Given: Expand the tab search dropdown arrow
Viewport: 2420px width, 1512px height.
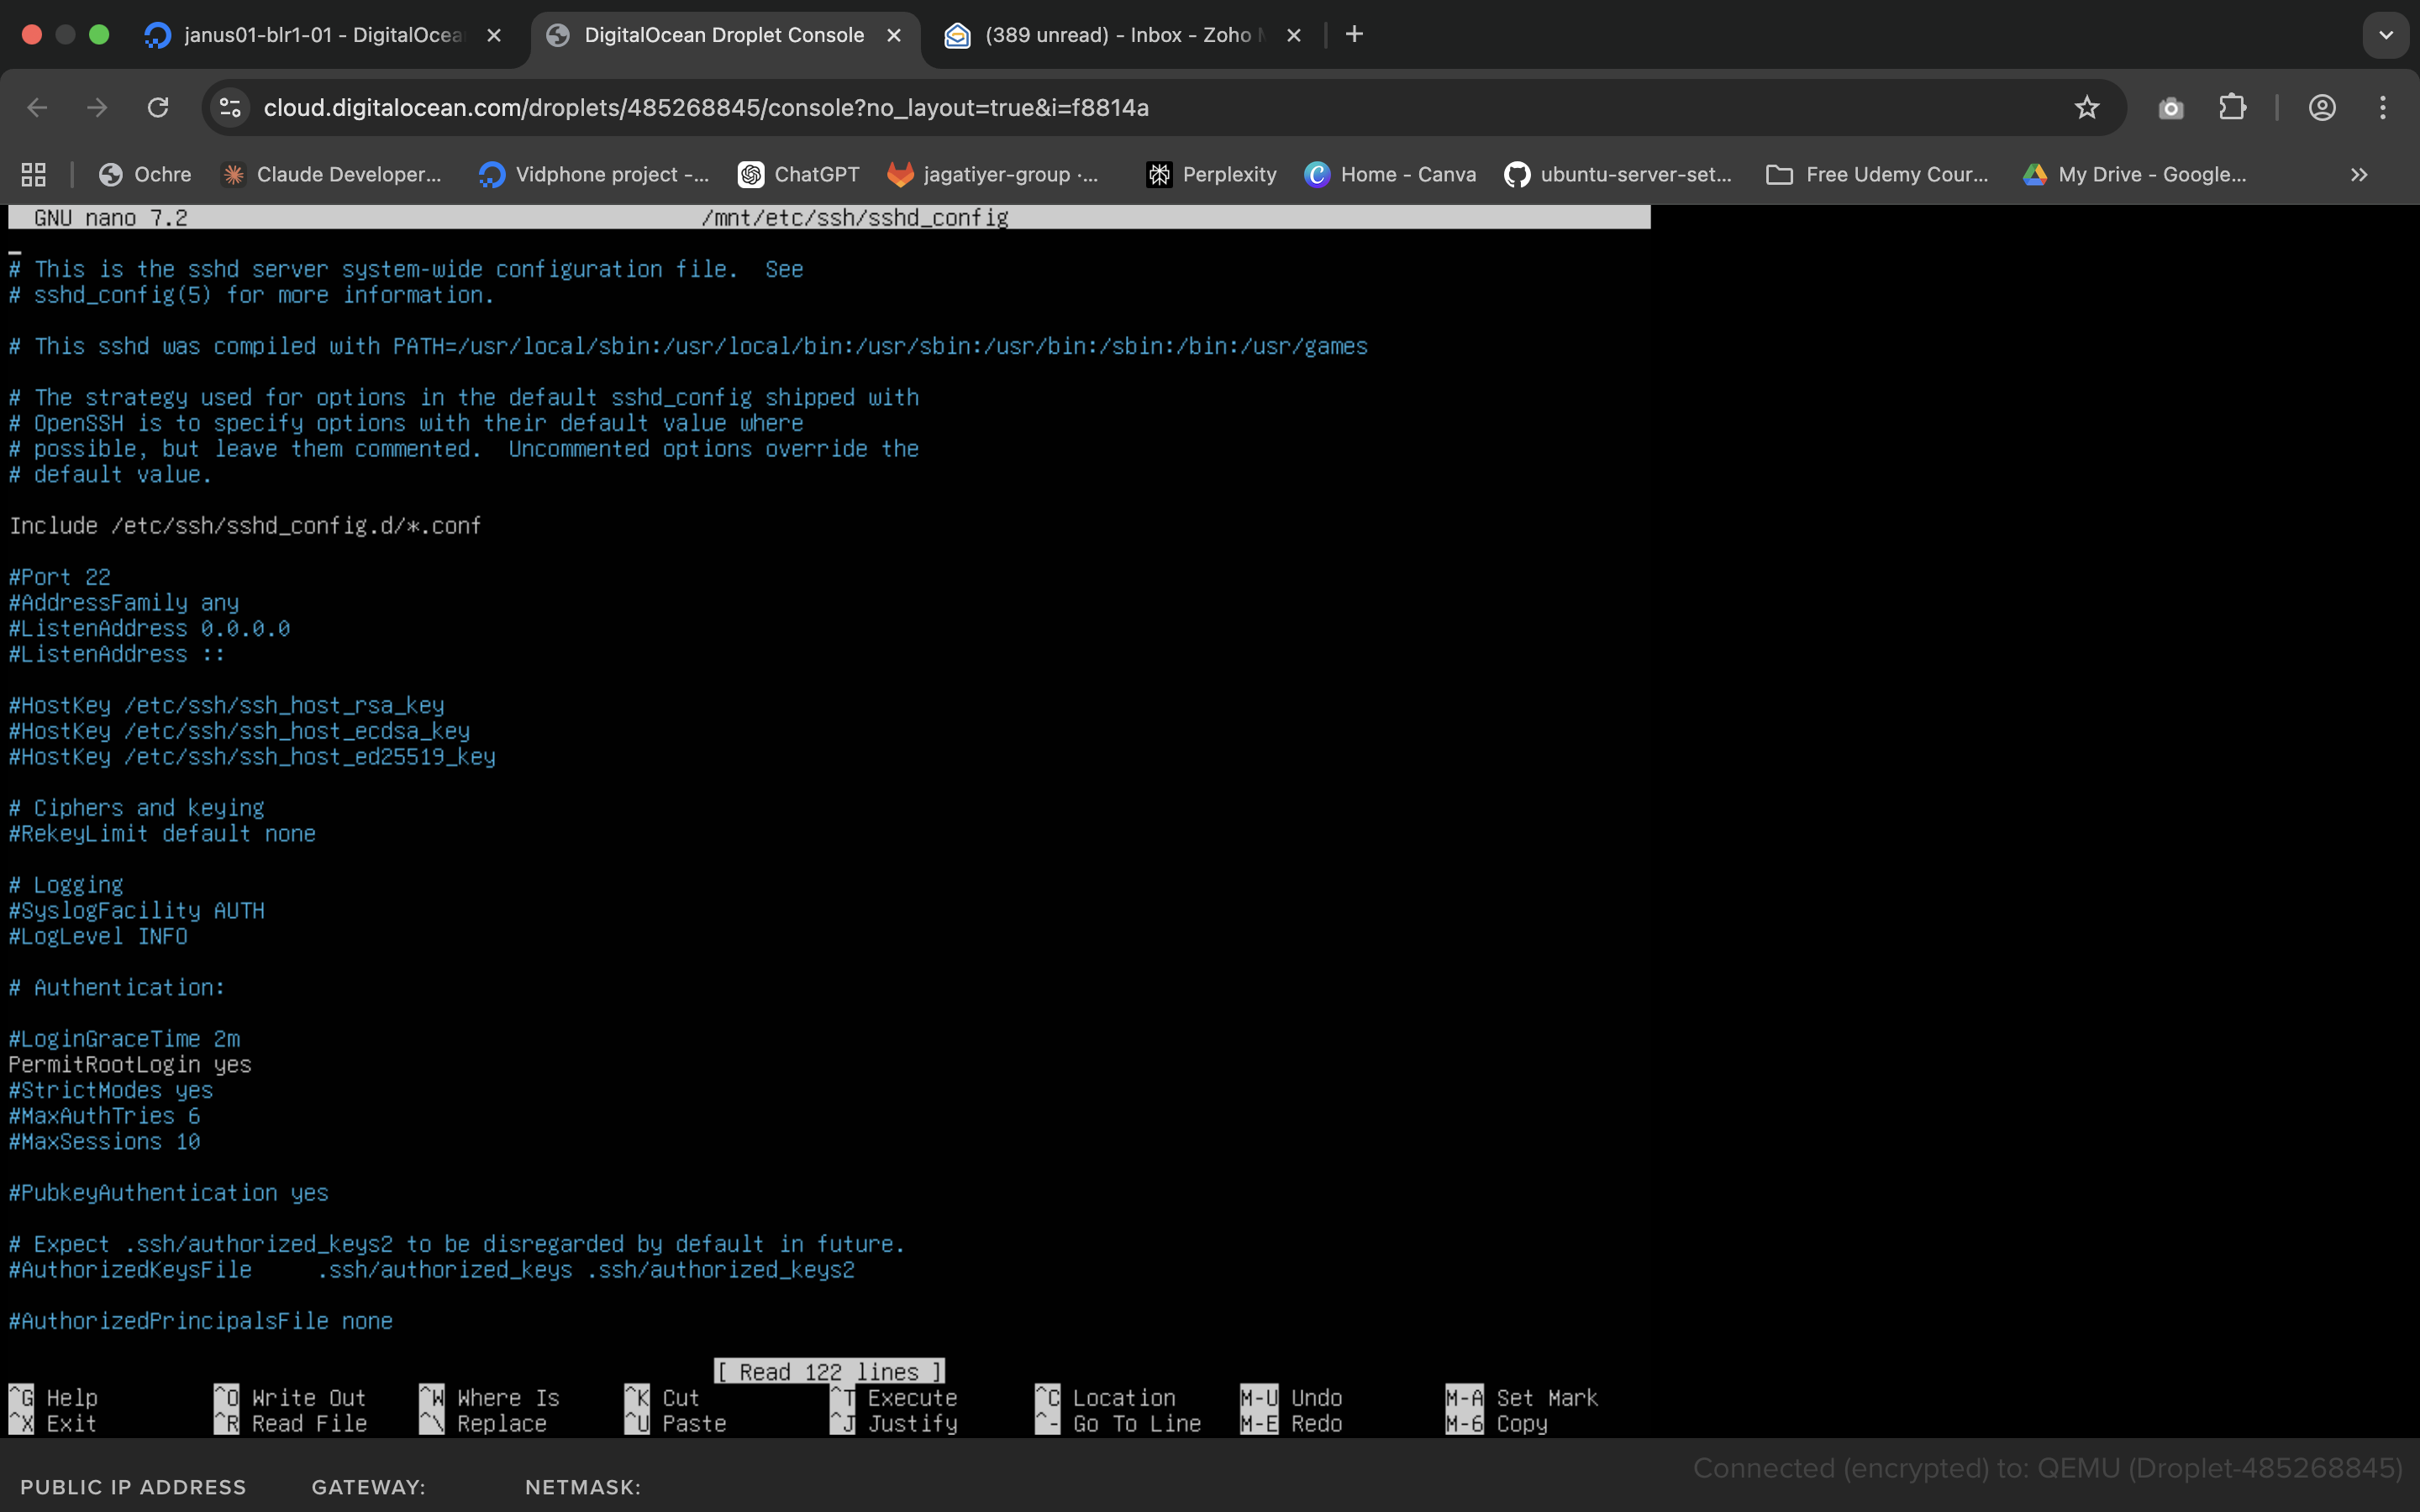Looking at the screenshot, I should click(2386, 35).
